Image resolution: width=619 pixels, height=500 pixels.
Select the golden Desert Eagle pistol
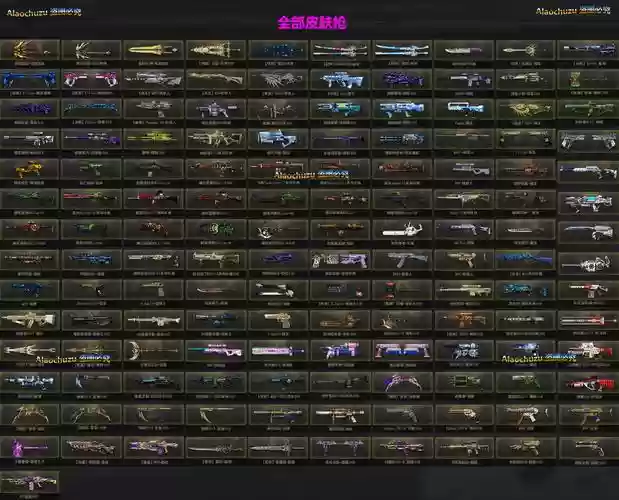point(278,320)
